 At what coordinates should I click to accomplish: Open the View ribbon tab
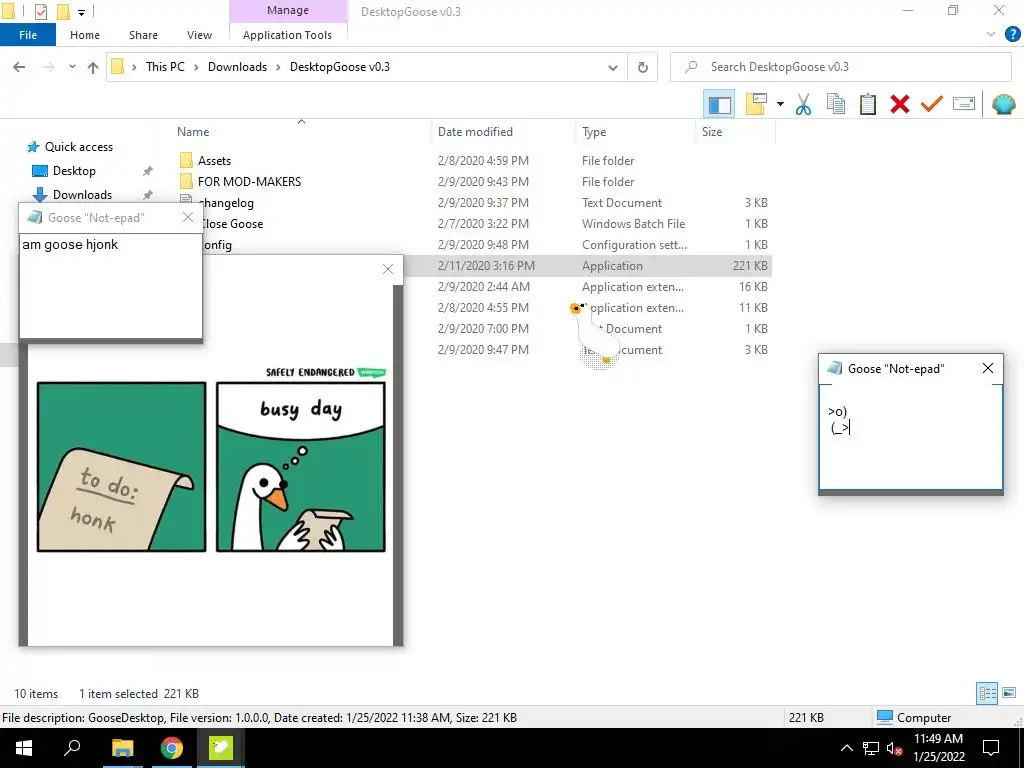[x=199, y=35]
